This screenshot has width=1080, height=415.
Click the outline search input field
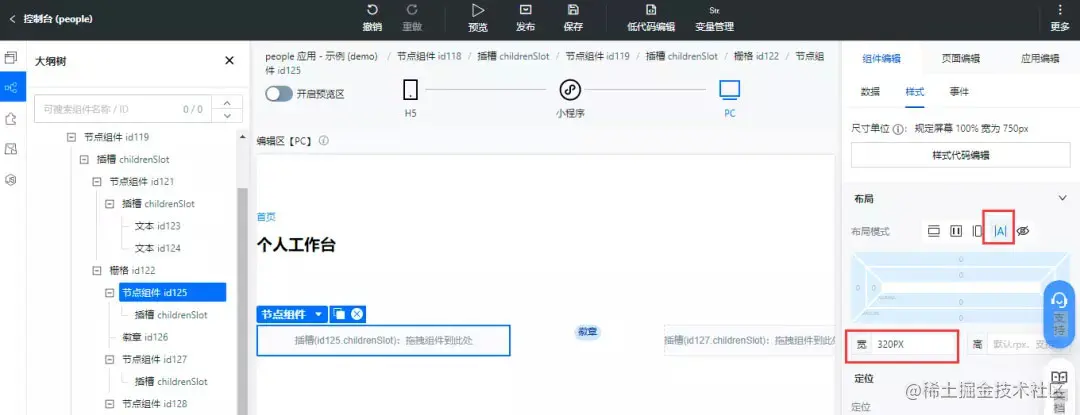pos(123,109)
